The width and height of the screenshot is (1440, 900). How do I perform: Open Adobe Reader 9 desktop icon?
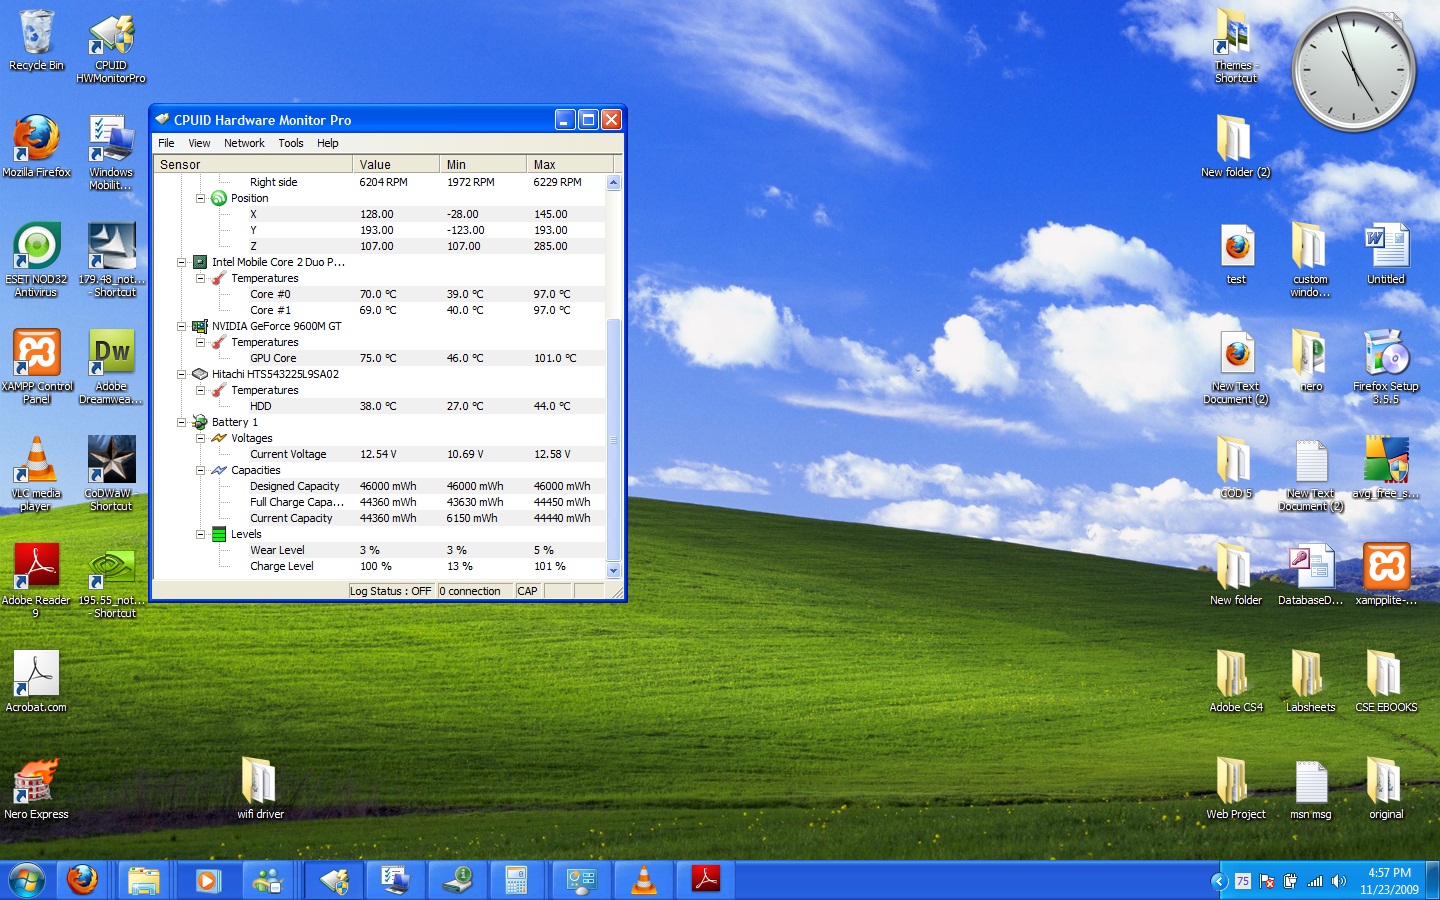36,580
